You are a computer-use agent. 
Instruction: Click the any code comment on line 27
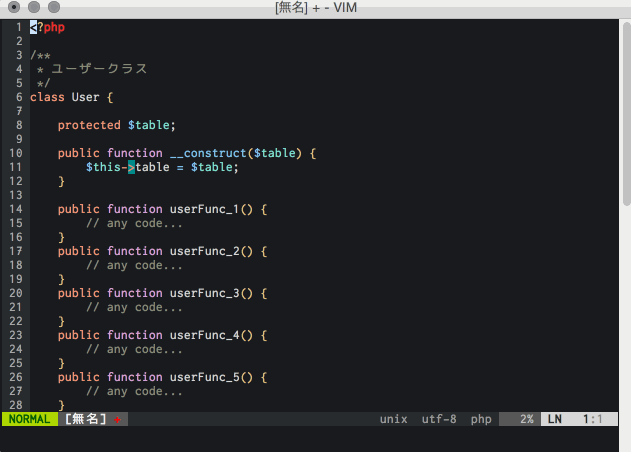pyautogui.click(x=134, y=391)
